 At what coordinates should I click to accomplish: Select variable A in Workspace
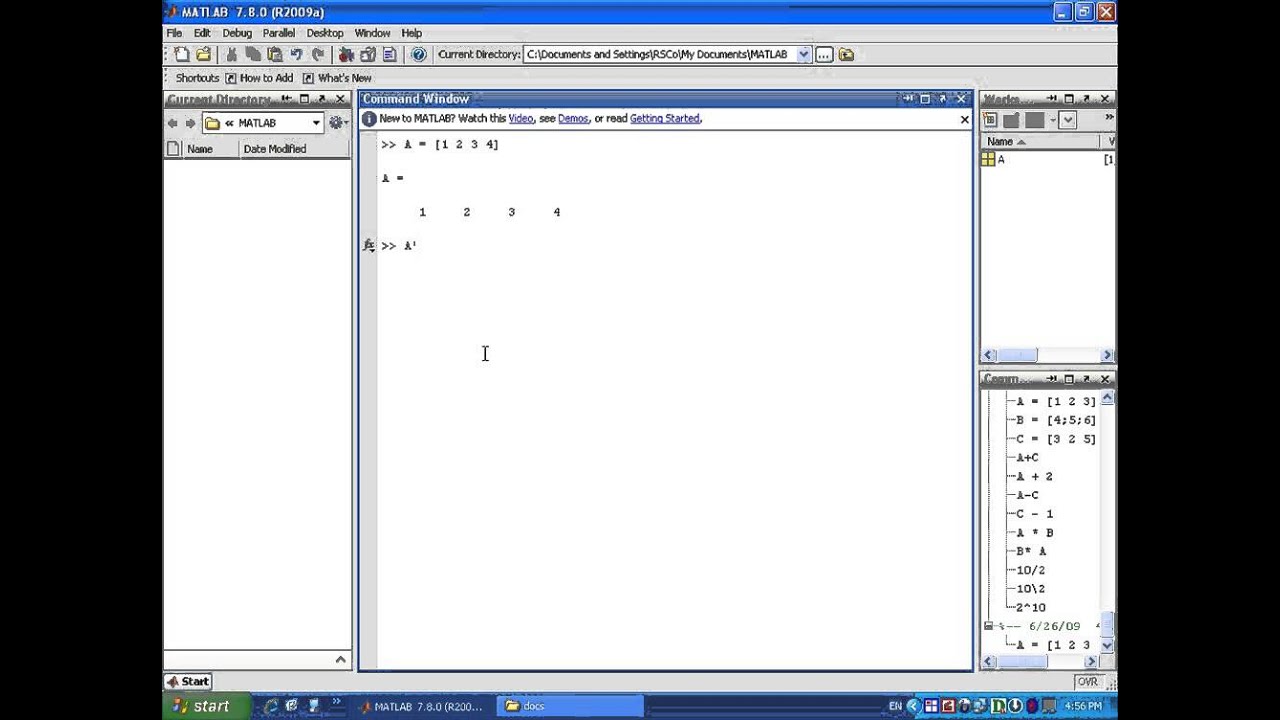[1000, 160]
